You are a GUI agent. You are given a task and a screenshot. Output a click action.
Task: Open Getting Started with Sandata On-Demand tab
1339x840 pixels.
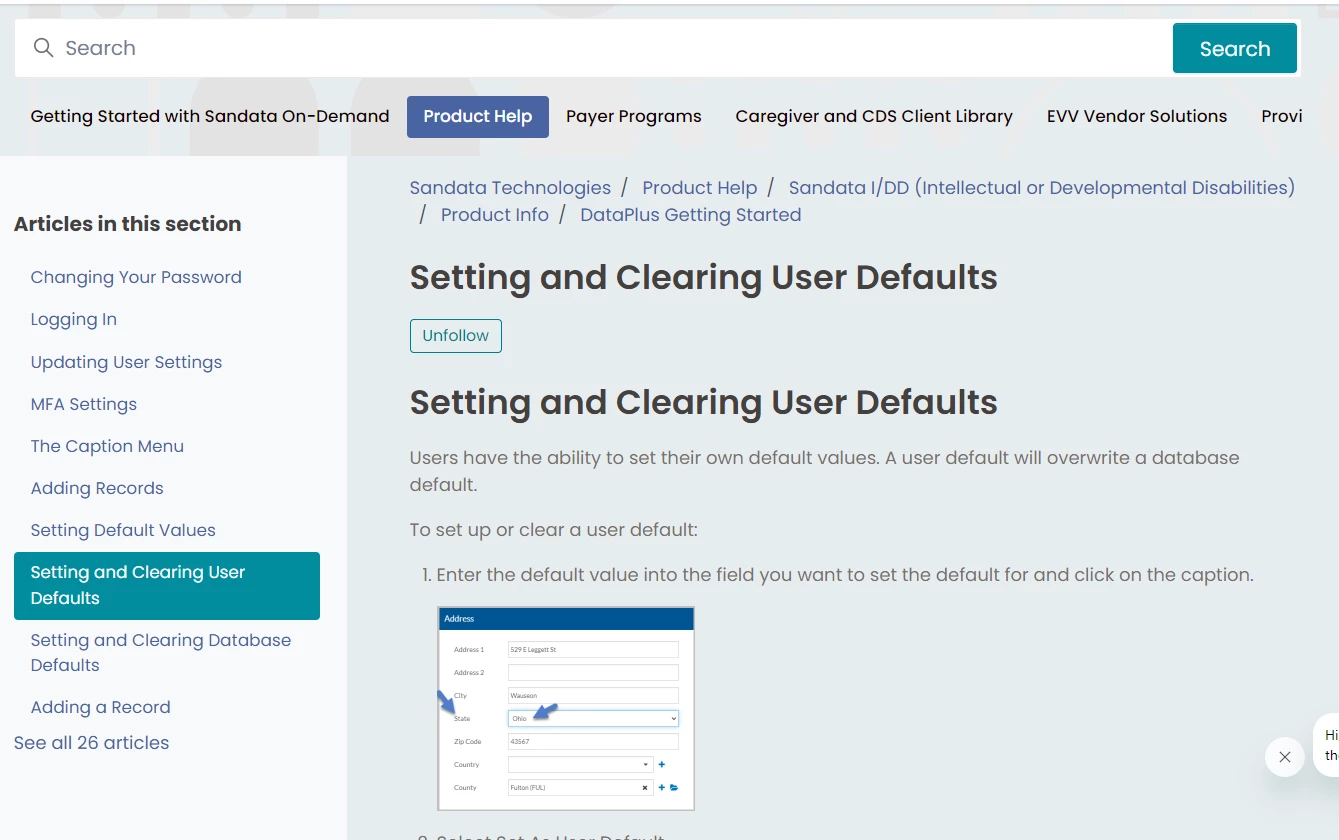pyautogui.click(x=210, y=116)
